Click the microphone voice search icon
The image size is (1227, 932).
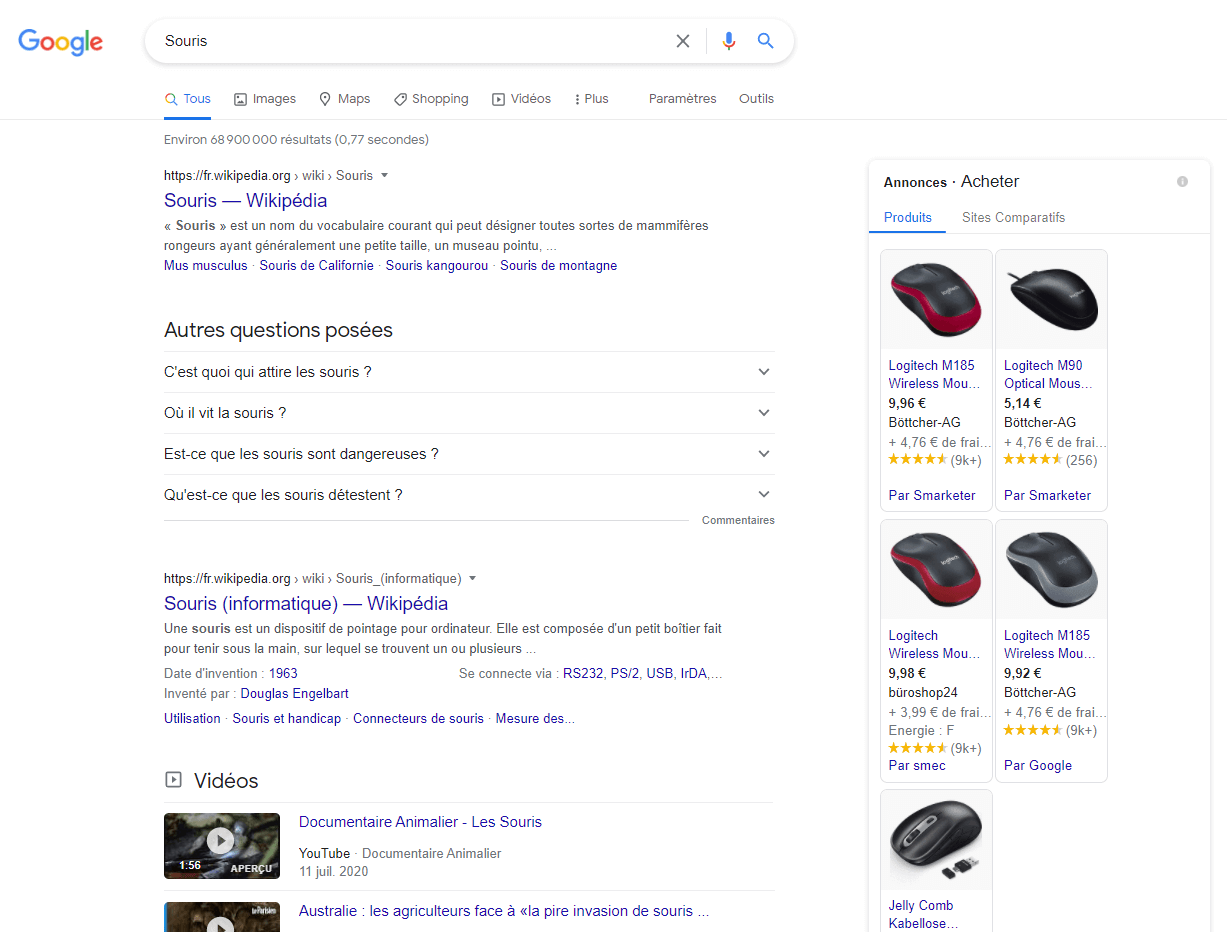(x=729, y=41)
